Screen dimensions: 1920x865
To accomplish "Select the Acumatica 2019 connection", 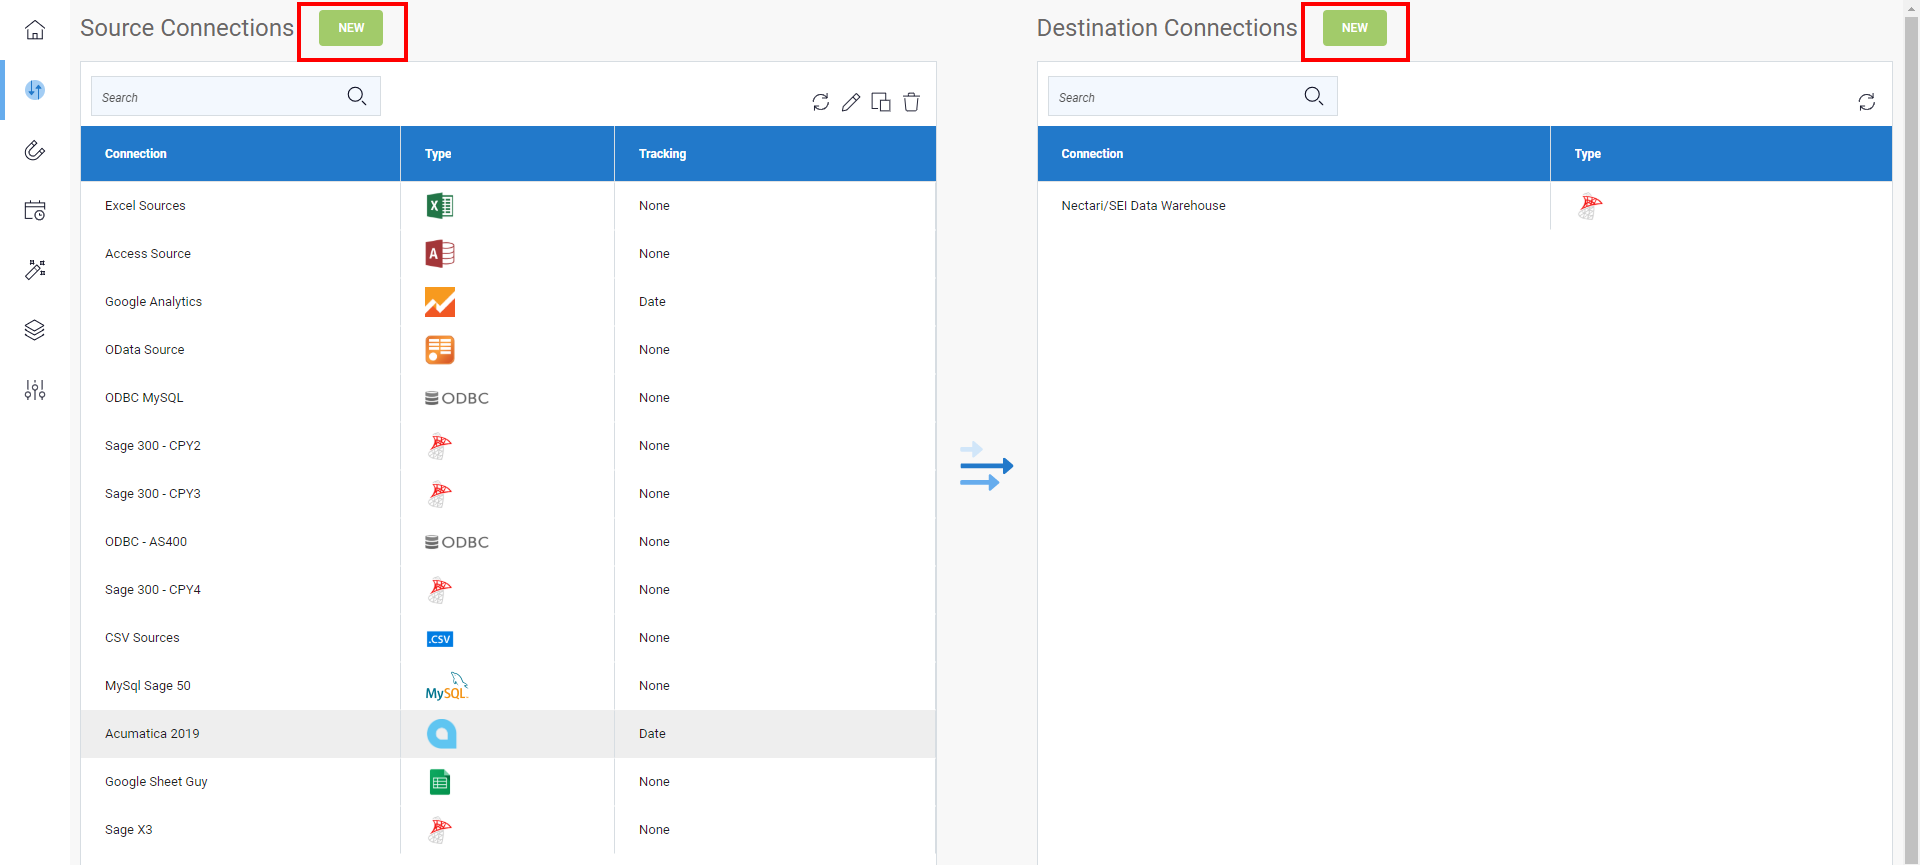I will [x=152, y=734].
